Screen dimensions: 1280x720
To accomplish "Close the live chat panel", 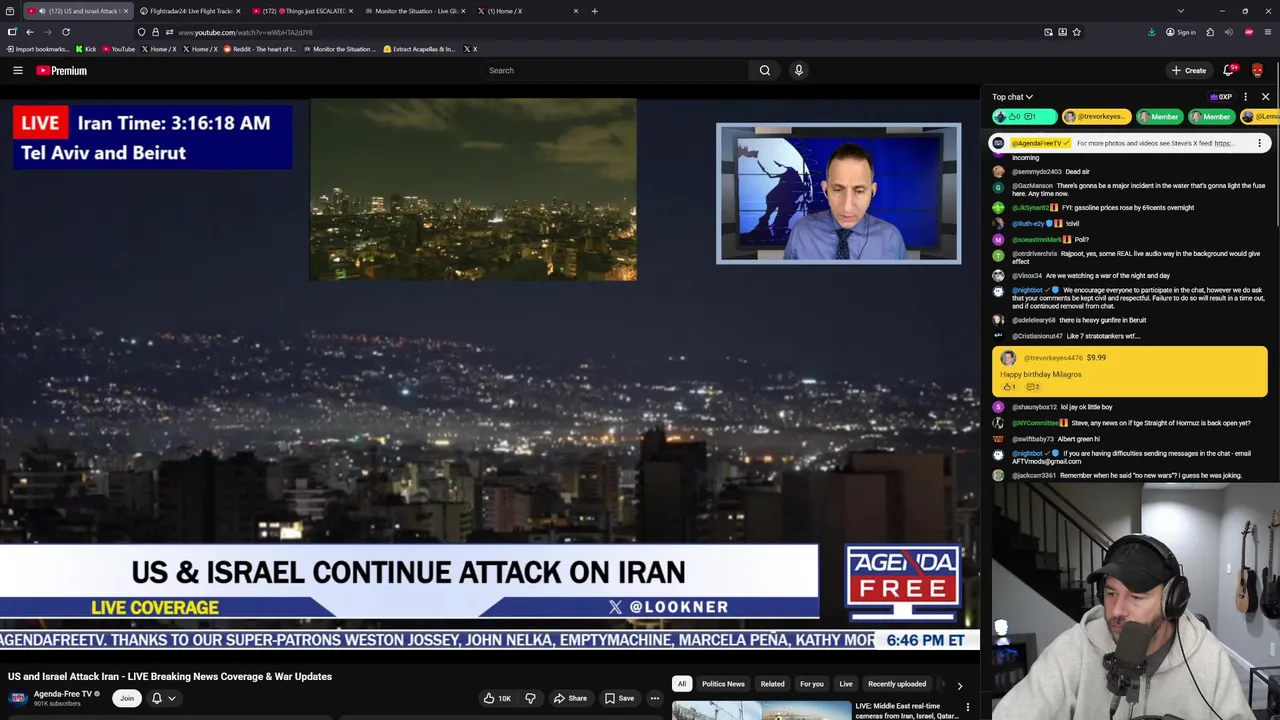I will (1265, 97).
